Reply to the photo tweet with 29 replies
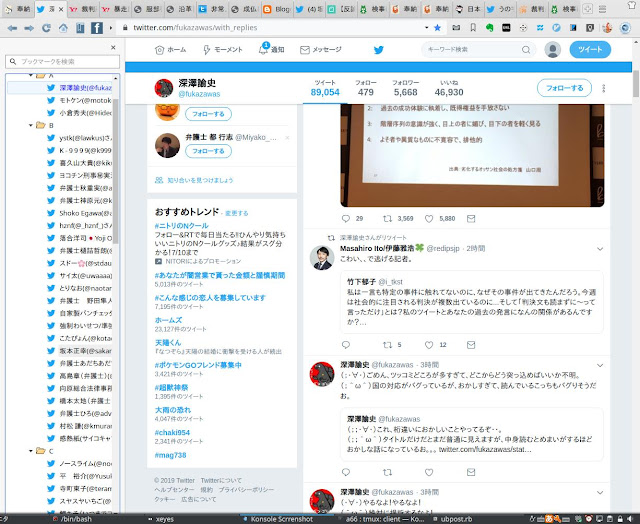Screen dimensions: 640x524 [x=346, y=219]
